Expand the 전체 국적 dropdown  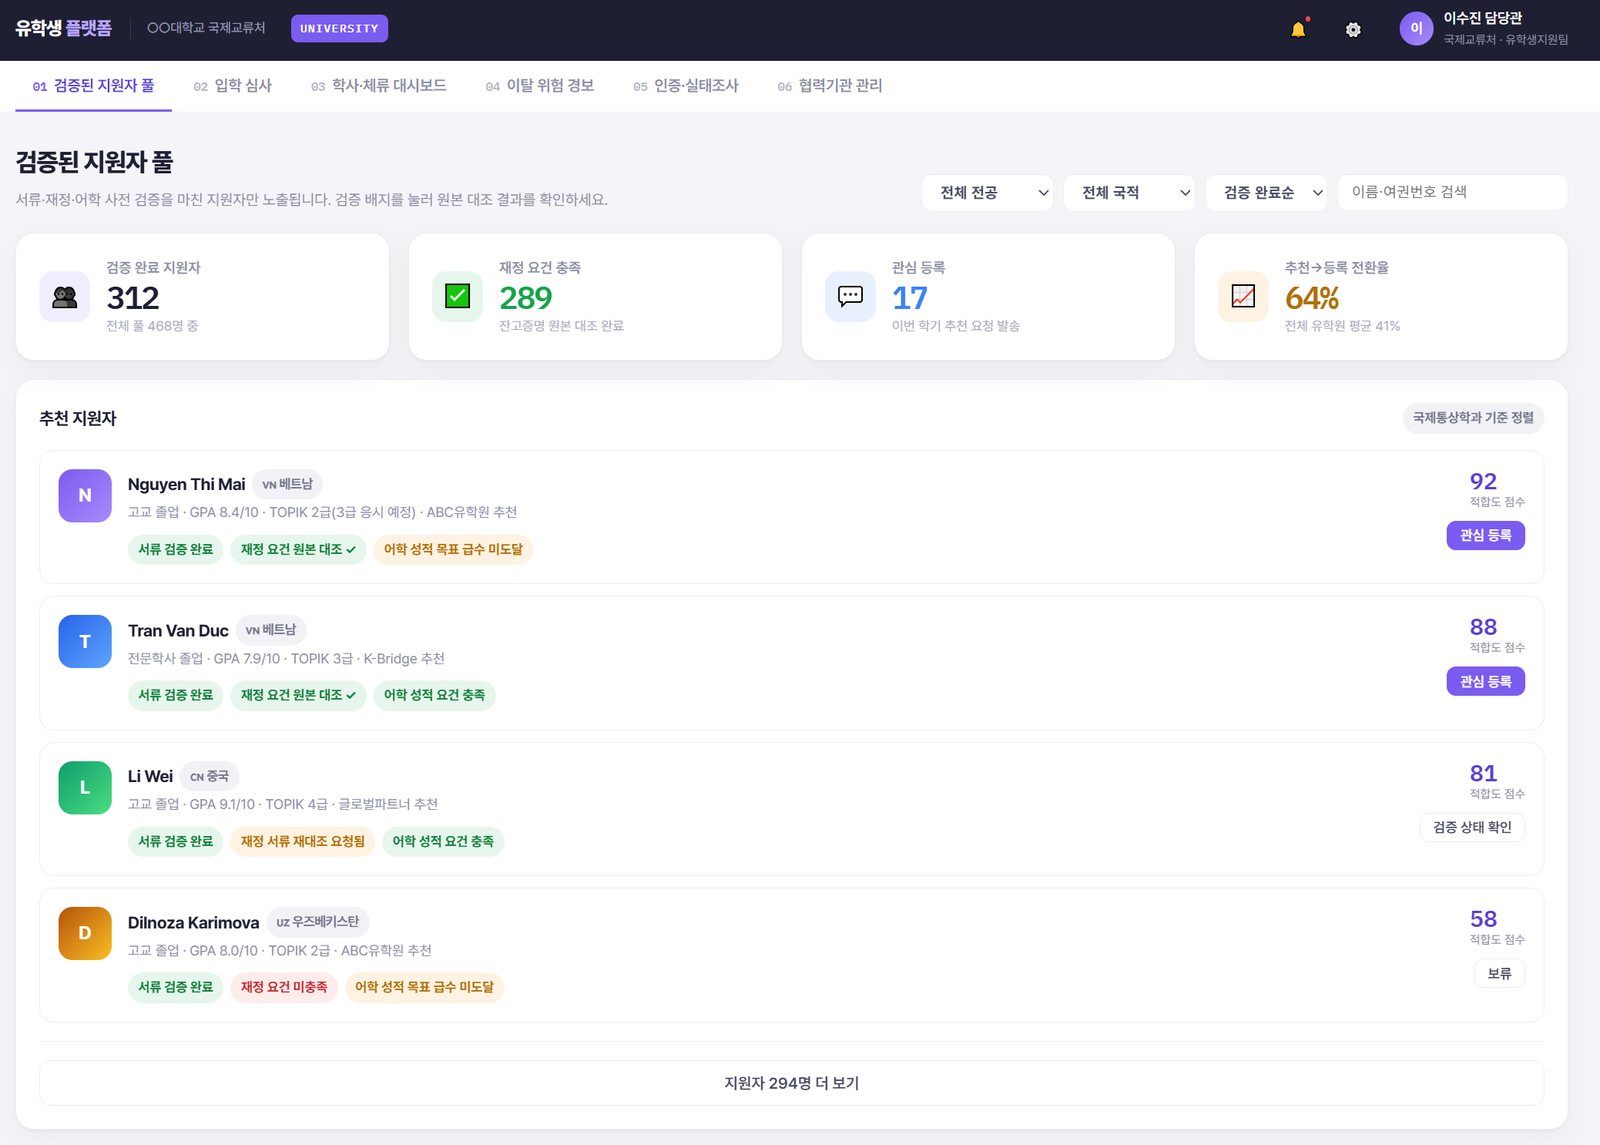1130,193
